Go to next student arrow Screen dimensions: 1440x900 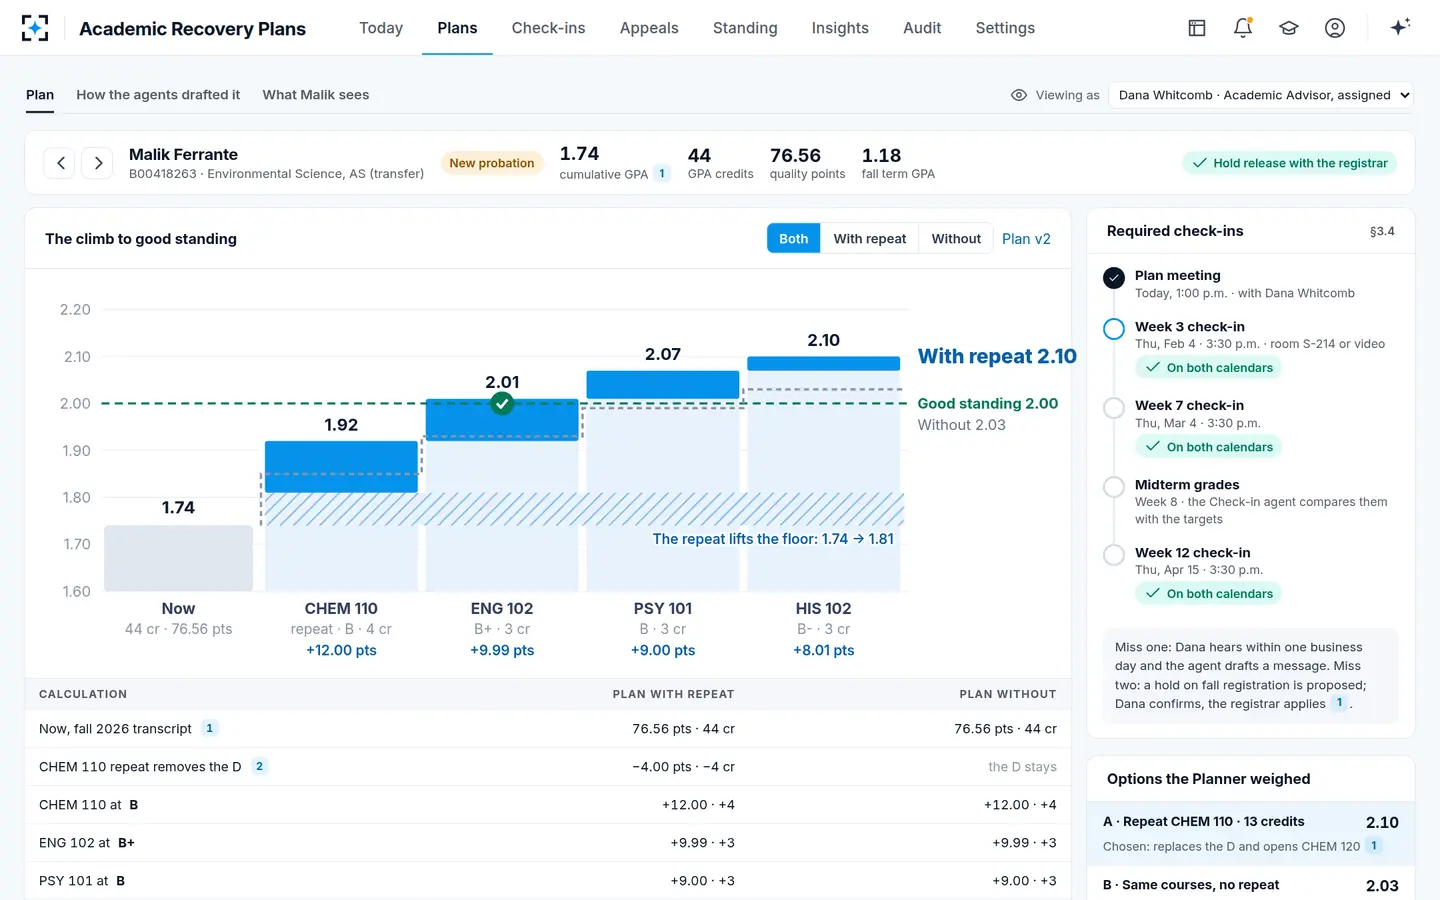pos(97,163)
